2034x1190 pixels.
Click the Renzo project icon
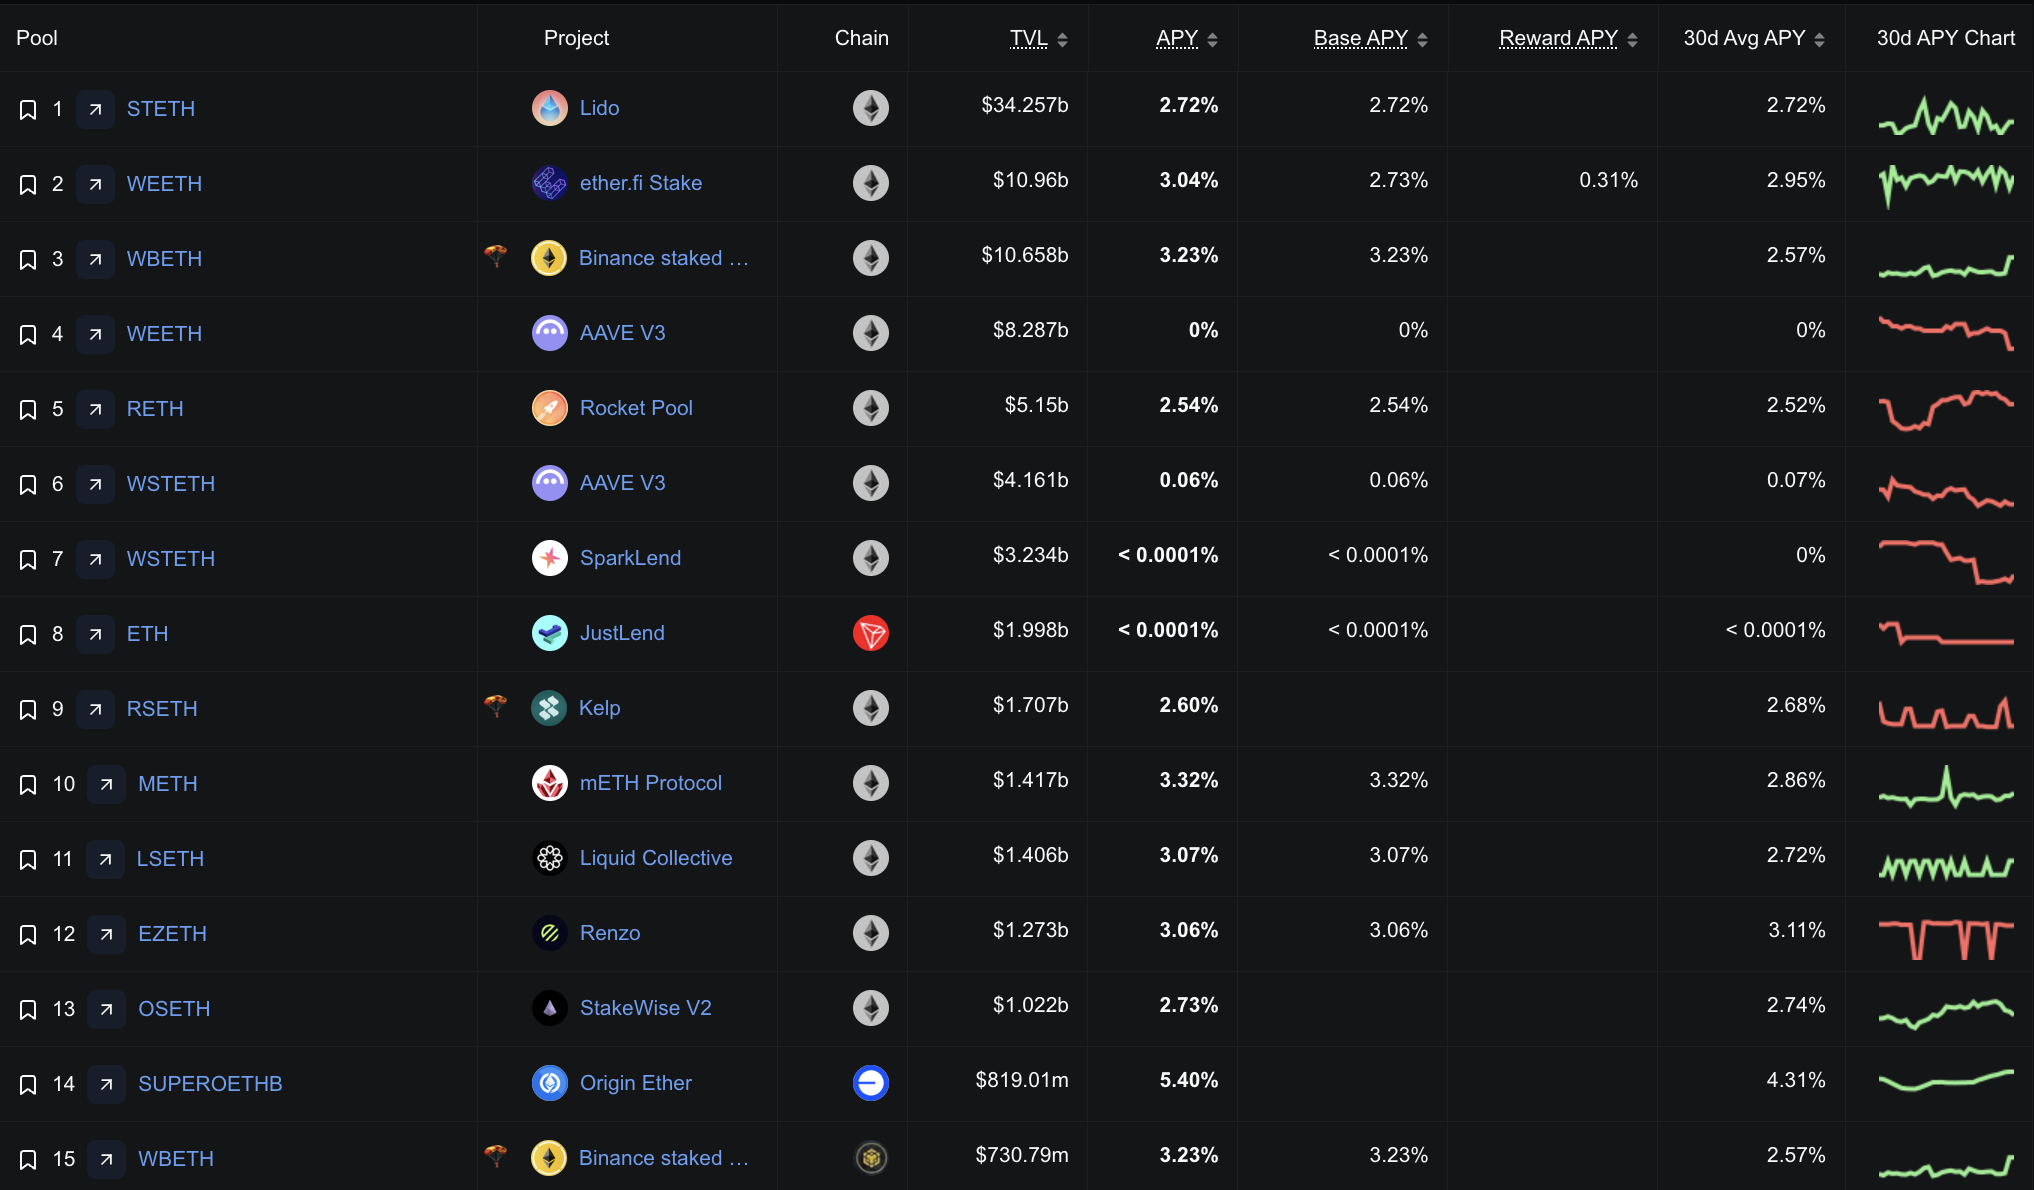550,932
